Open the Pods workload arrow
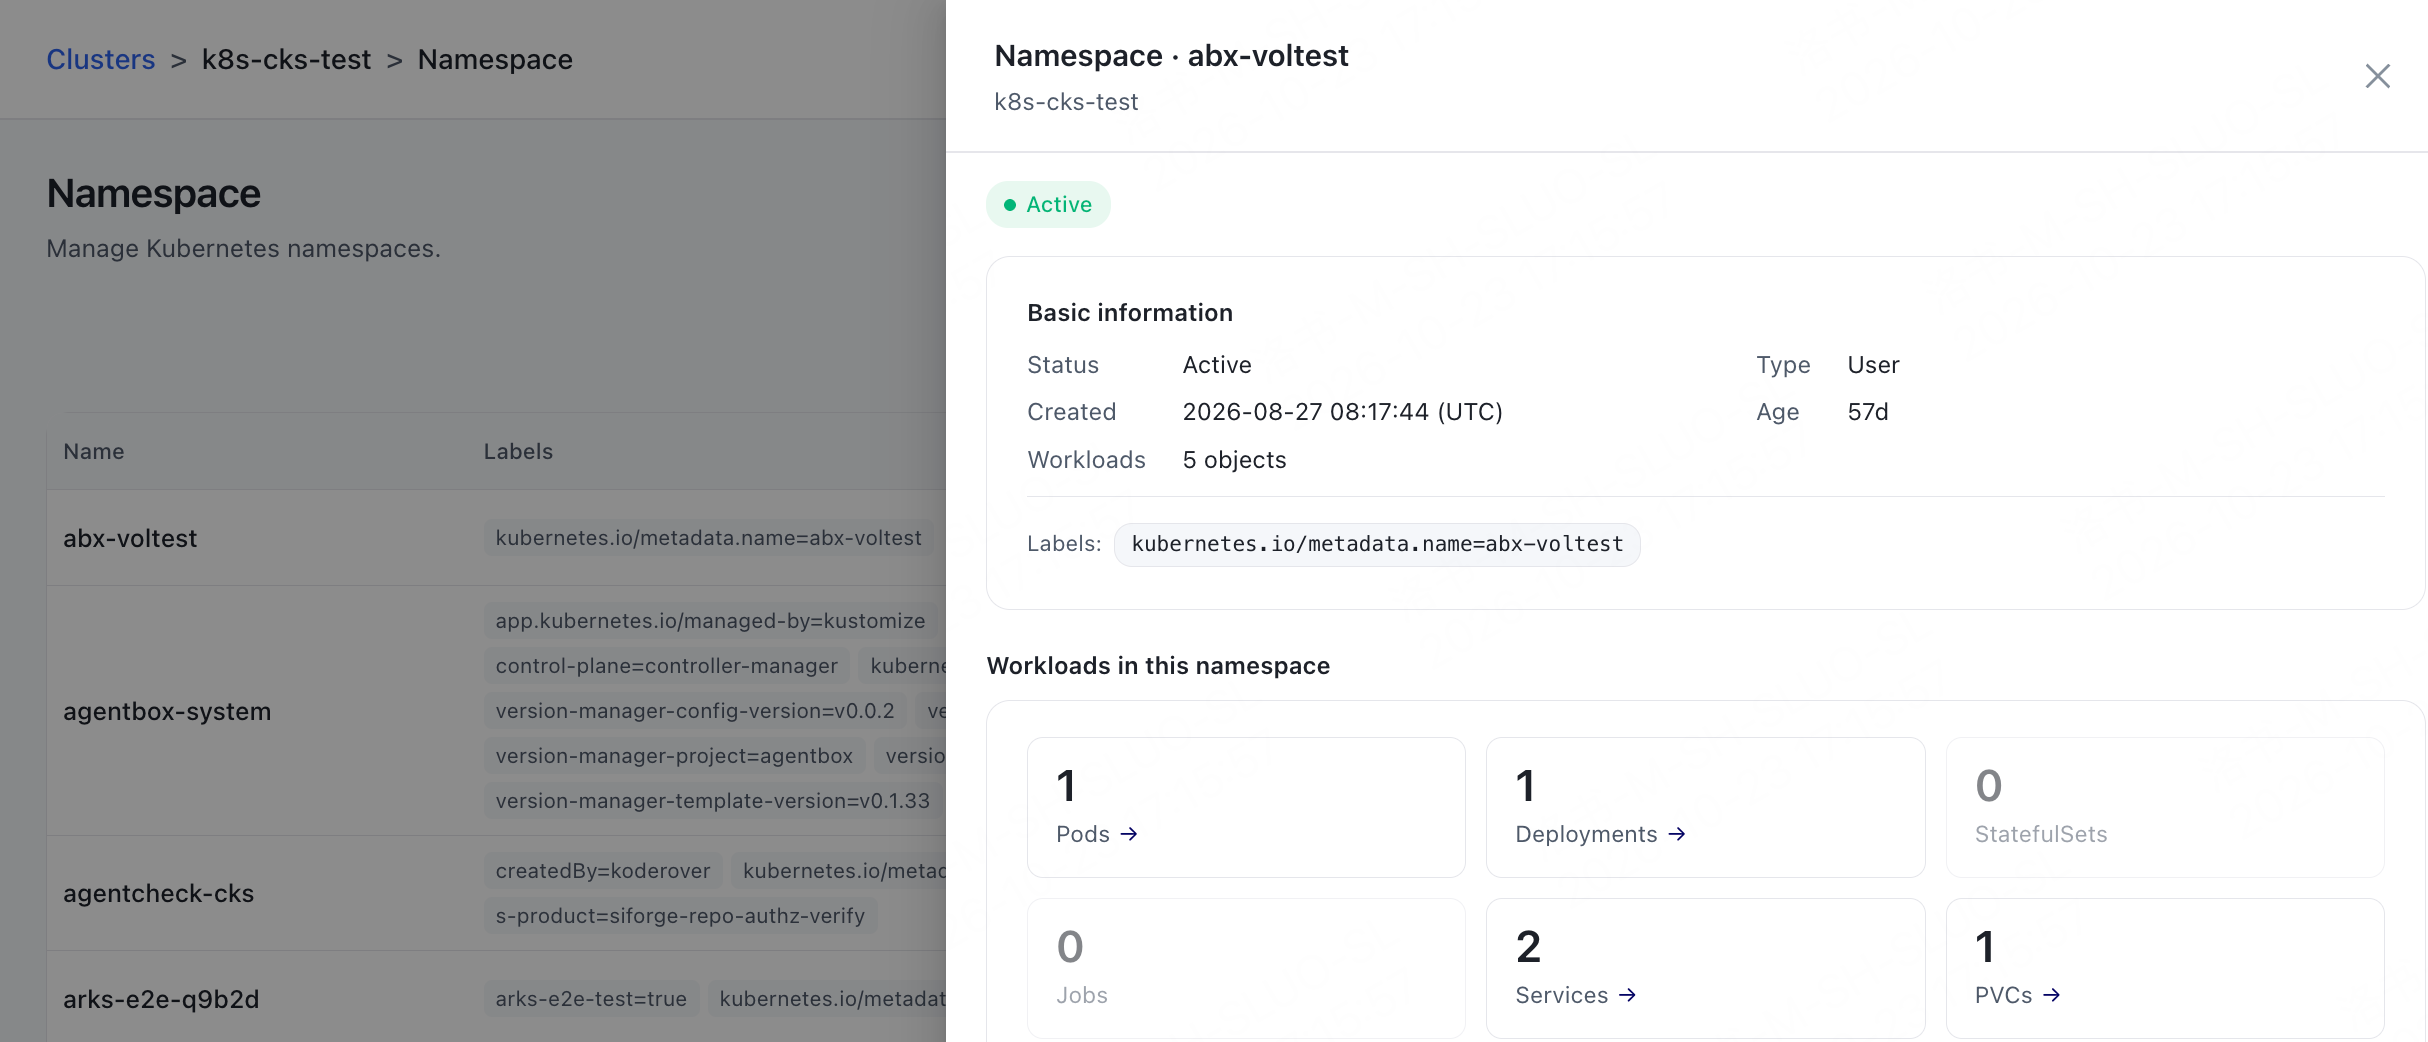This screenshot has width=2428, height=1042. [1129, 834]
